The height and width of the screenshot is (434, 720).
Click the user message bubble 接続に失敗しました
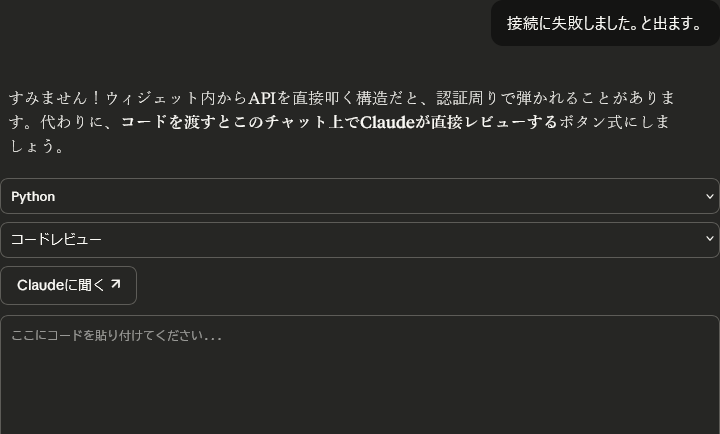point(605,23)
